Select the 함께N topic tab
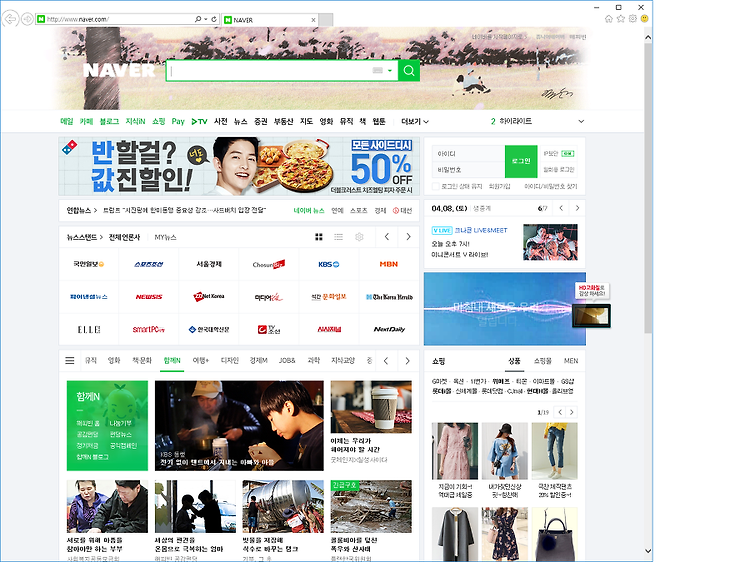The width and height of the screenshot is (750, 562). pyautogui.click(x=172, y=361)
